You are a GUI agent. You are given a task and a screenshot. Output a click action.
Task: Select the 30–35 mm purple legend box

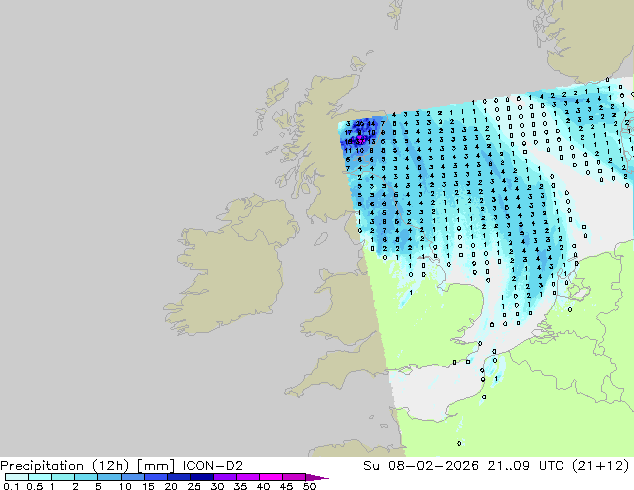tap(224, 477)
